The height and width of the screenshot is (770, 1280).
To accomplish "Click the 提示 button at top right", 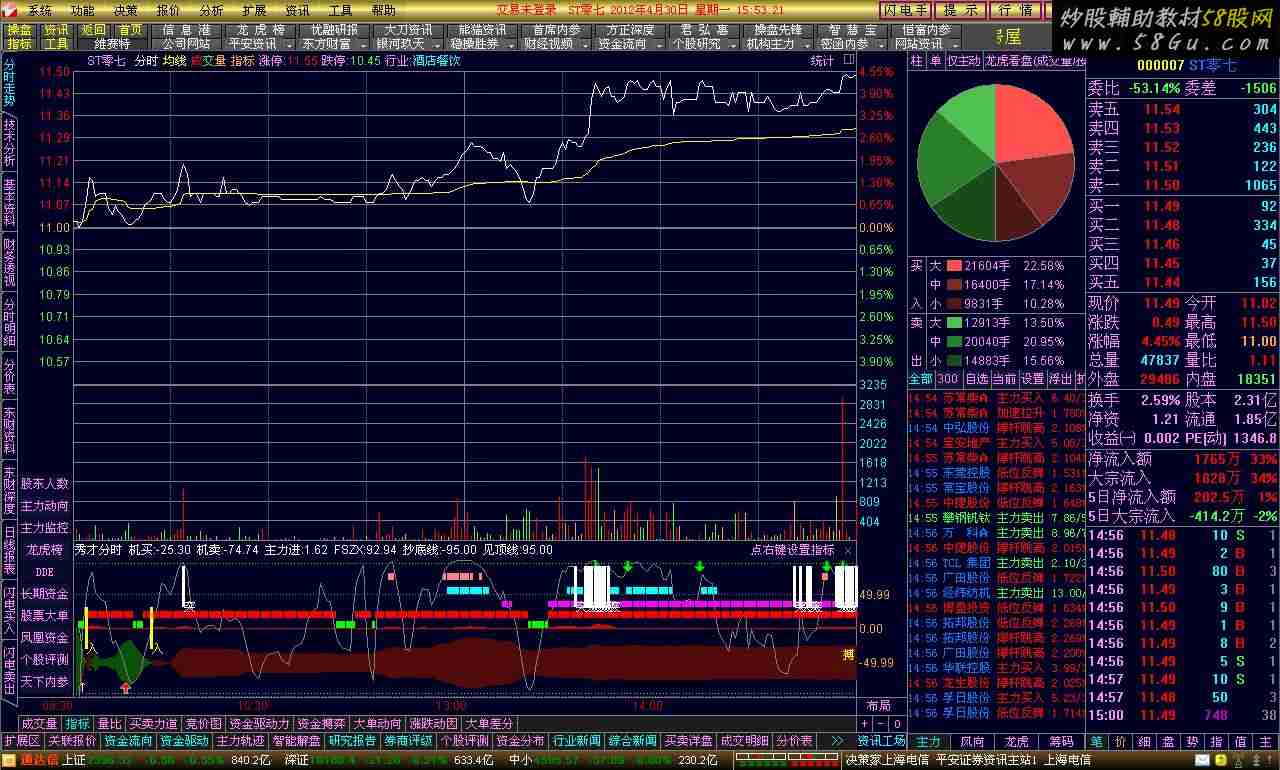I will (x=961, y=10).
